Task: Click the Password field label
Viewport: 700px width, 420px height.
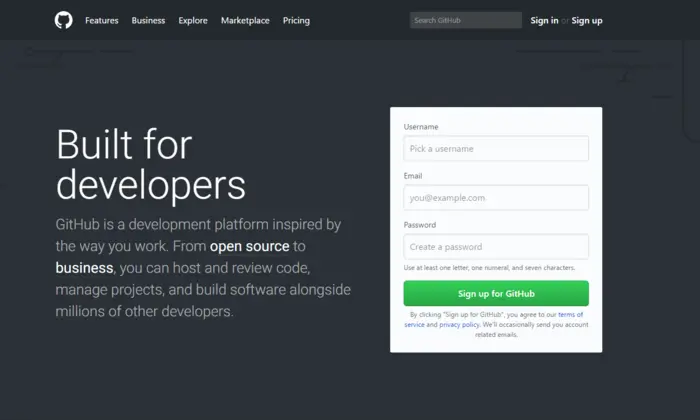Action: click(420, 225)
